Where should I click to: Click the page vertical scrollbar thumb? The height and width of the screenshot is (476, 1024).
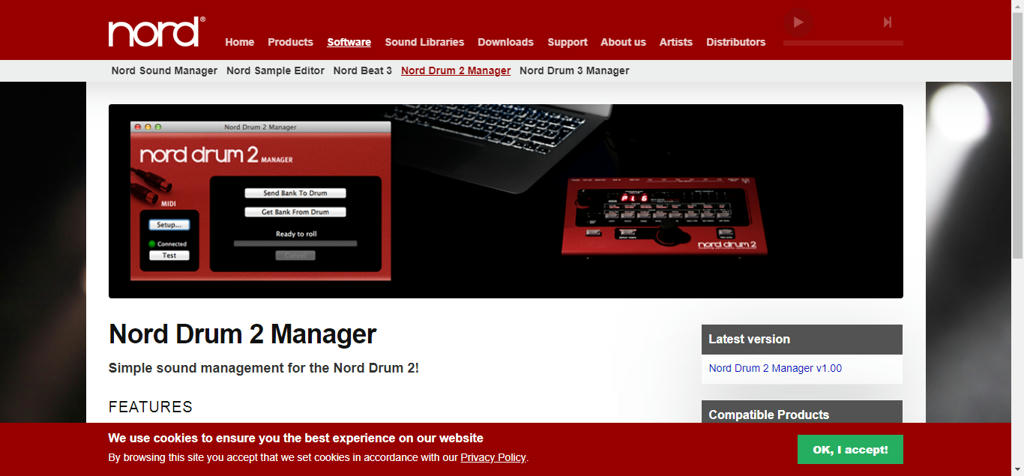pyautogui.click(x=1017, y=134)
